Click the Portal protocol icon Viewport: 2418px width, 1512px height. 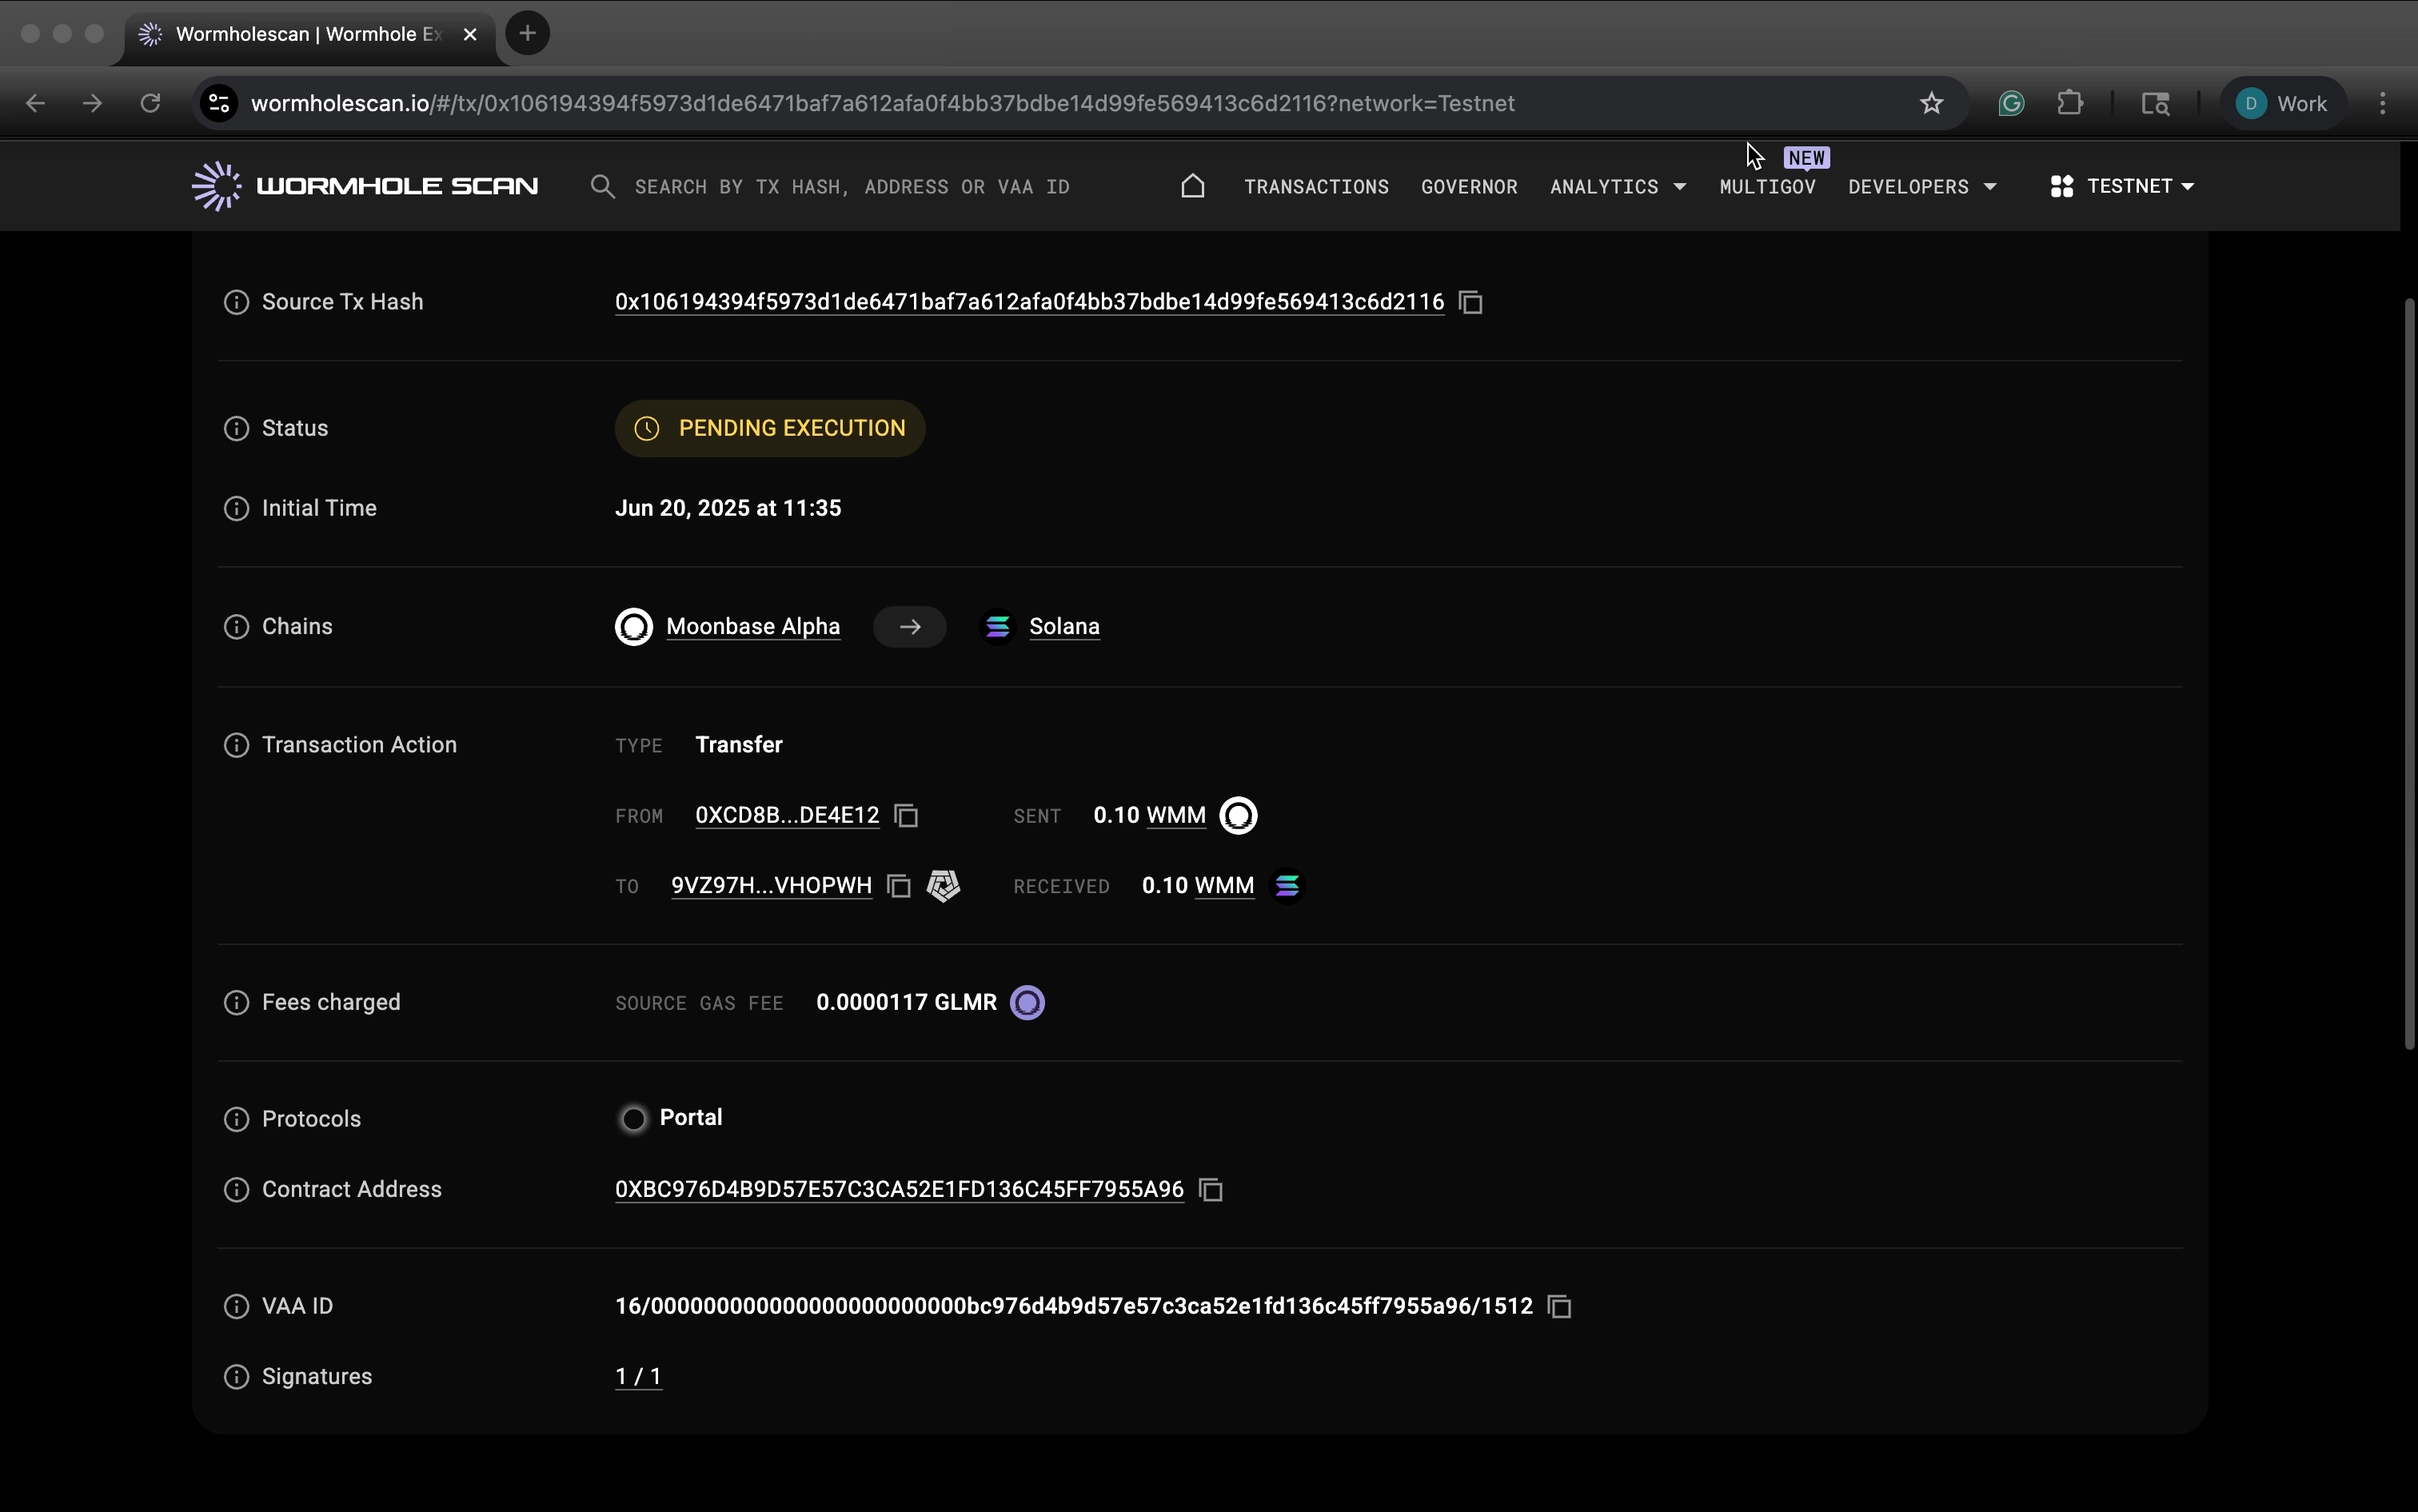tap(633, 1119)
